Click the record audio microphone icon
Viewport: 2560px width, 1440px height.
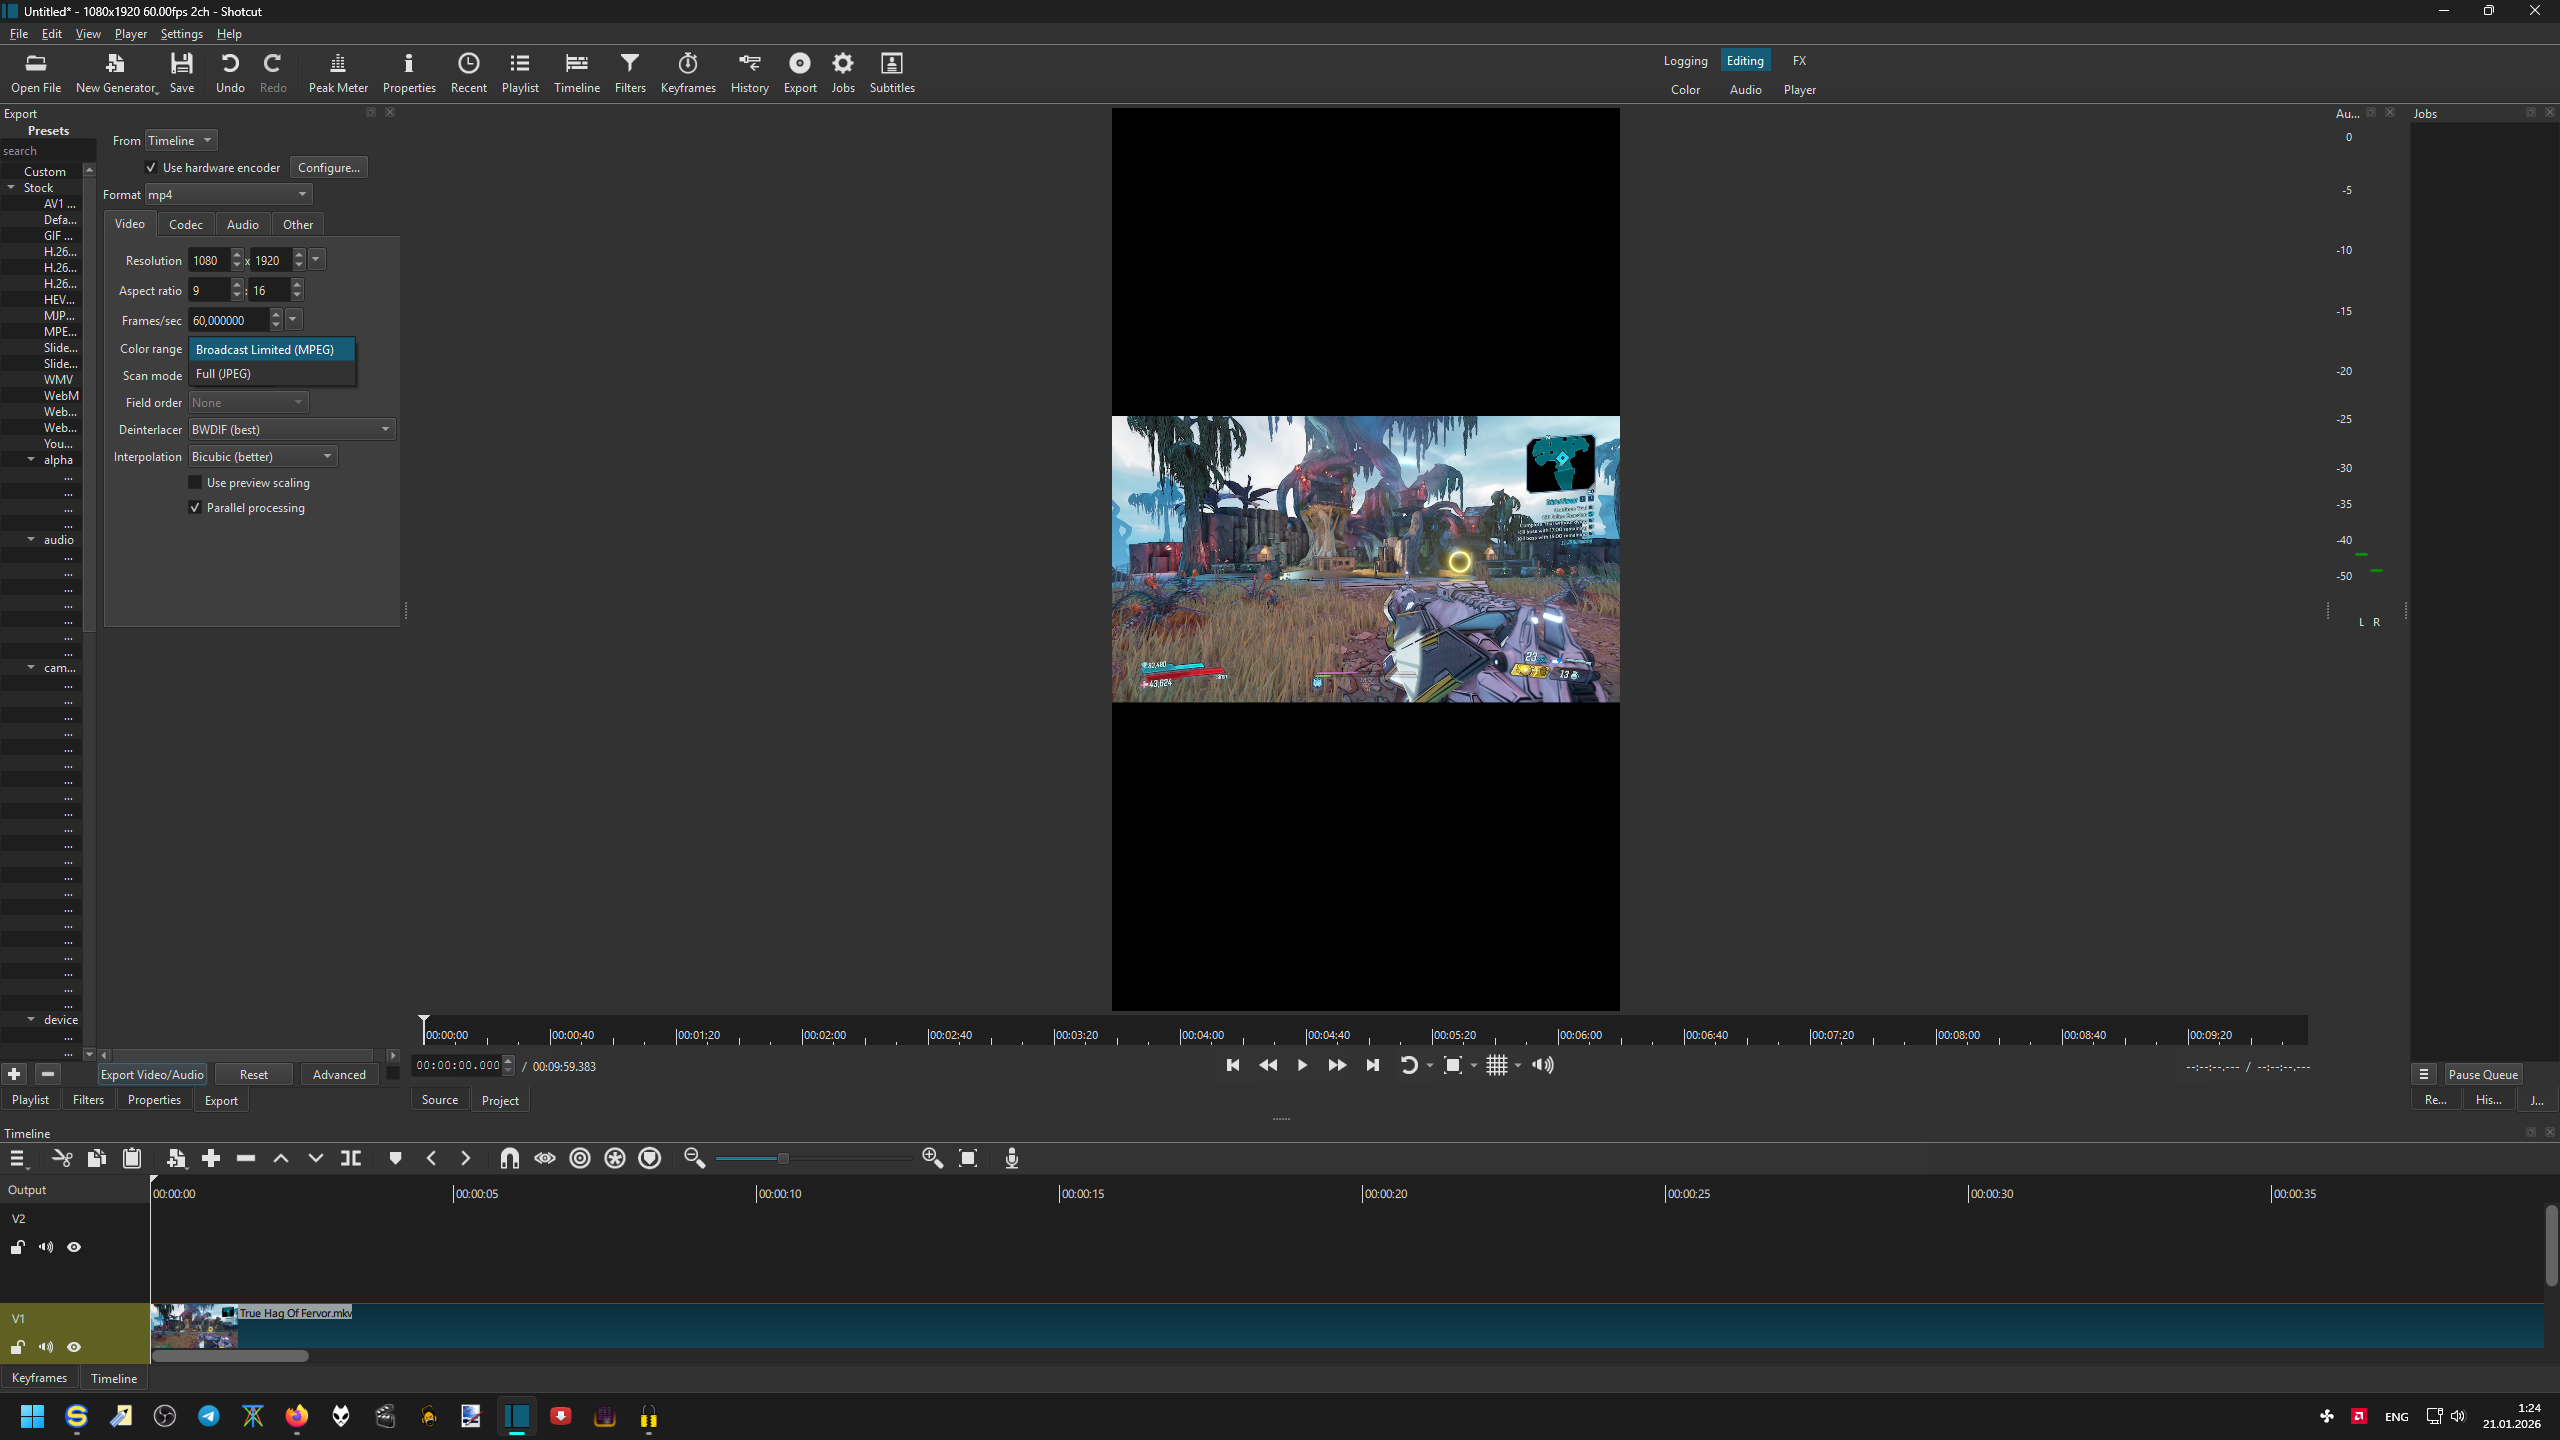coord(1011,1158)
